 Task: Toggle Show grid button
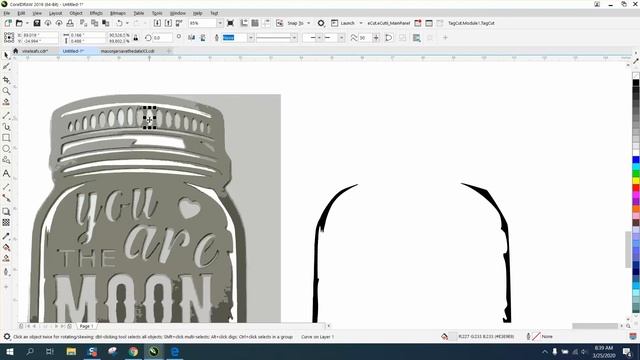pos(255,23)
